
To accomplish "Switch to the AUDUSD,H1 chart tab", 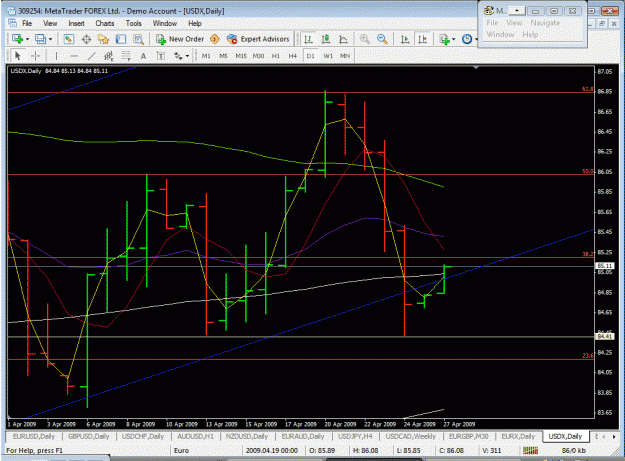I will pyautogui.click(x=195, y=436).
